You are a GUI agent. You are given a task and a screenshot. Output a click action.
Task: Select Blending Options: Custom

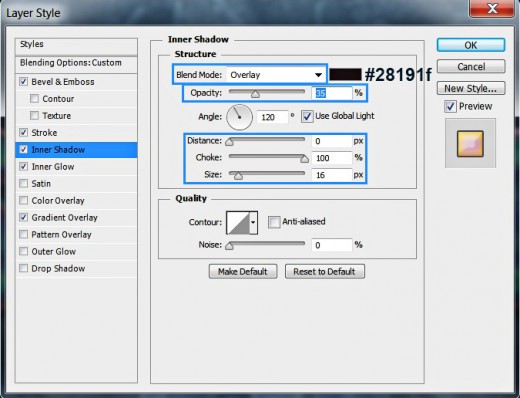(x=76, y=64)
